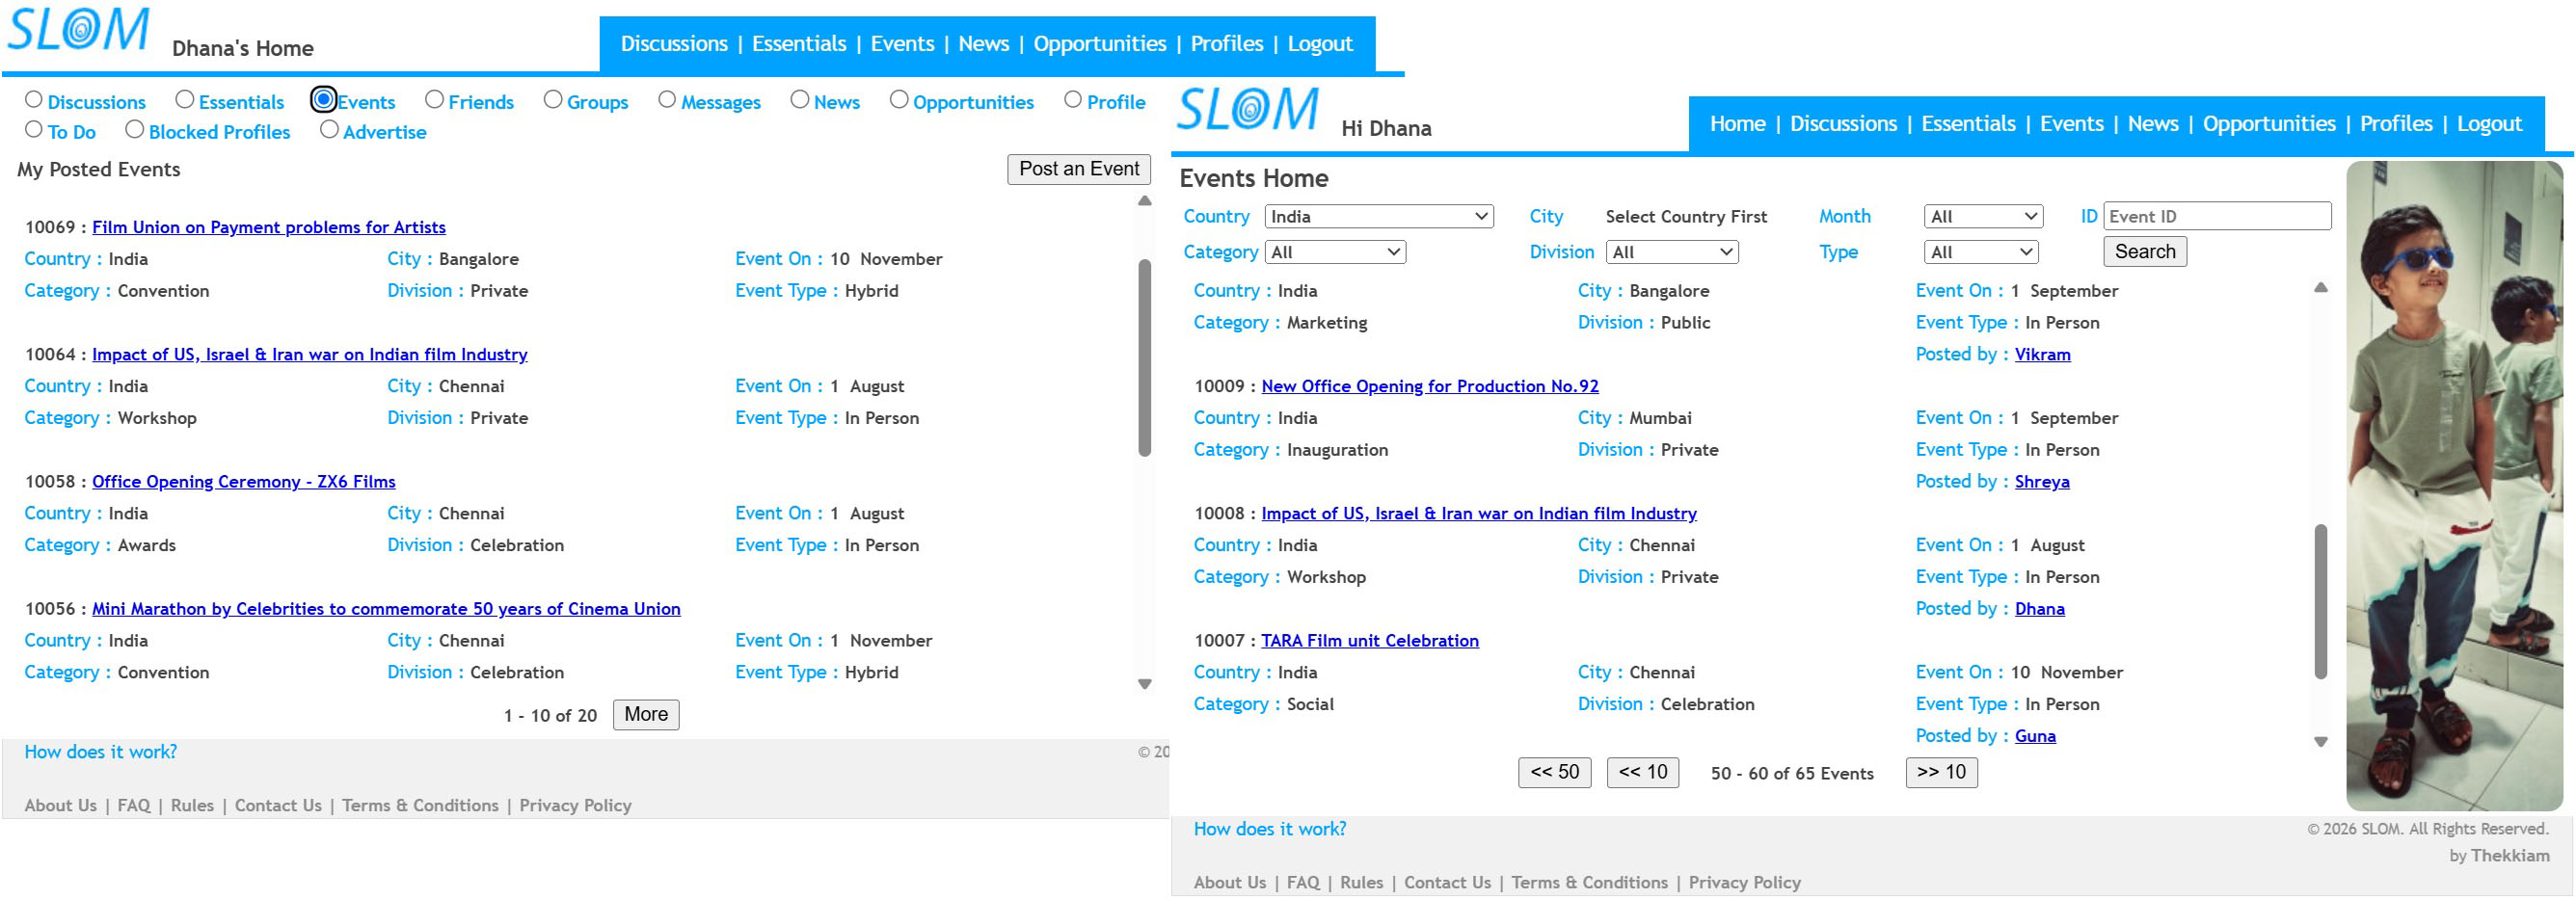Open Privacy Policy in Events Home footer
Screen dimensions: 2576x899
(1744, 883)
